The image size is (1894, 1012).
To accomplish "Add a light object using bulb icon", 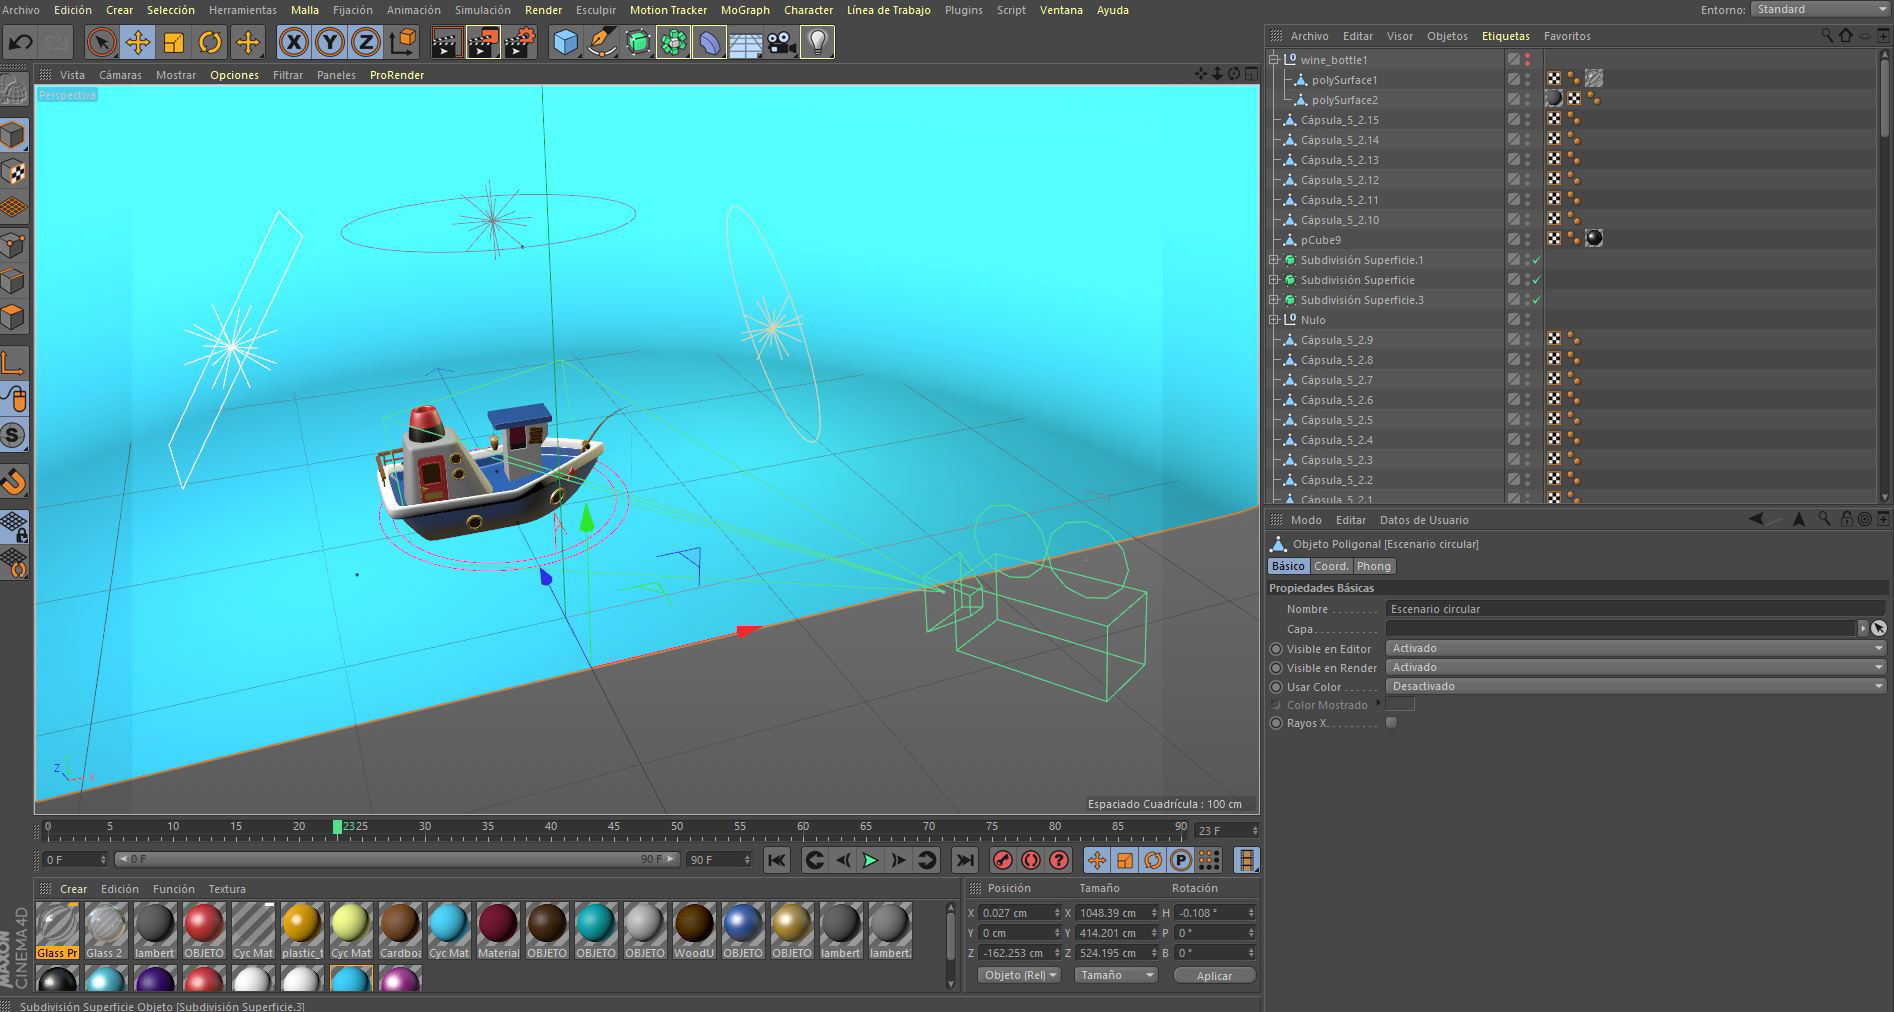I will tap(817, 42).
